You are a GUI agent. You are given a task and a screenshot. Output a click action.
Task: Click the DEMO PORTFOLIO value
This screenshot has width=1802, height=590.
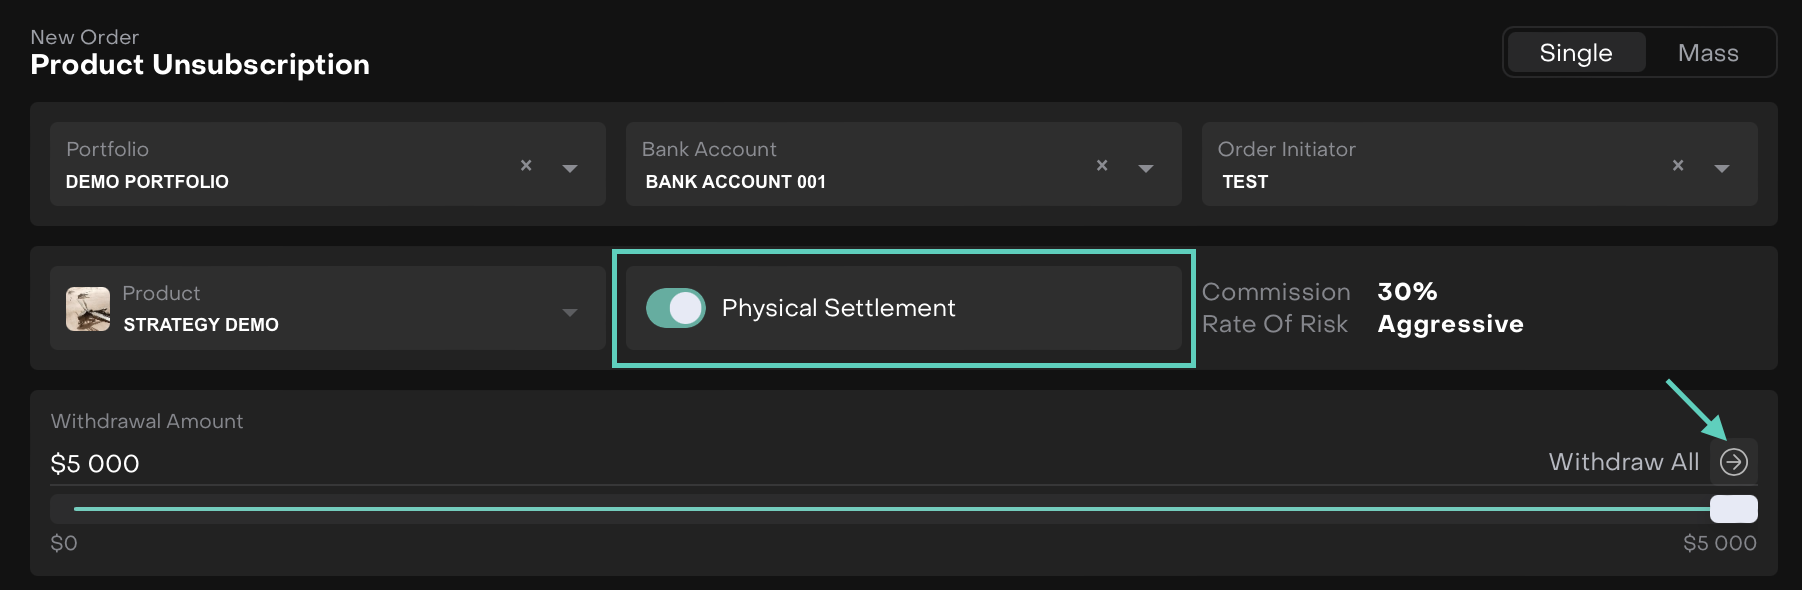(x=147, y=182)
